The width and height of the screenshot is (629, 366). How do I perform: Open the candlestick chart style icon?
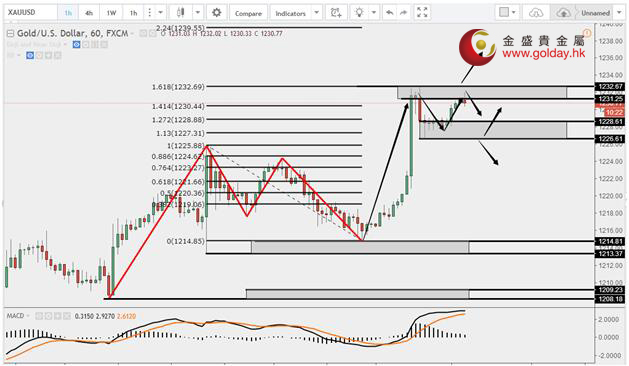tap(181, 13)
